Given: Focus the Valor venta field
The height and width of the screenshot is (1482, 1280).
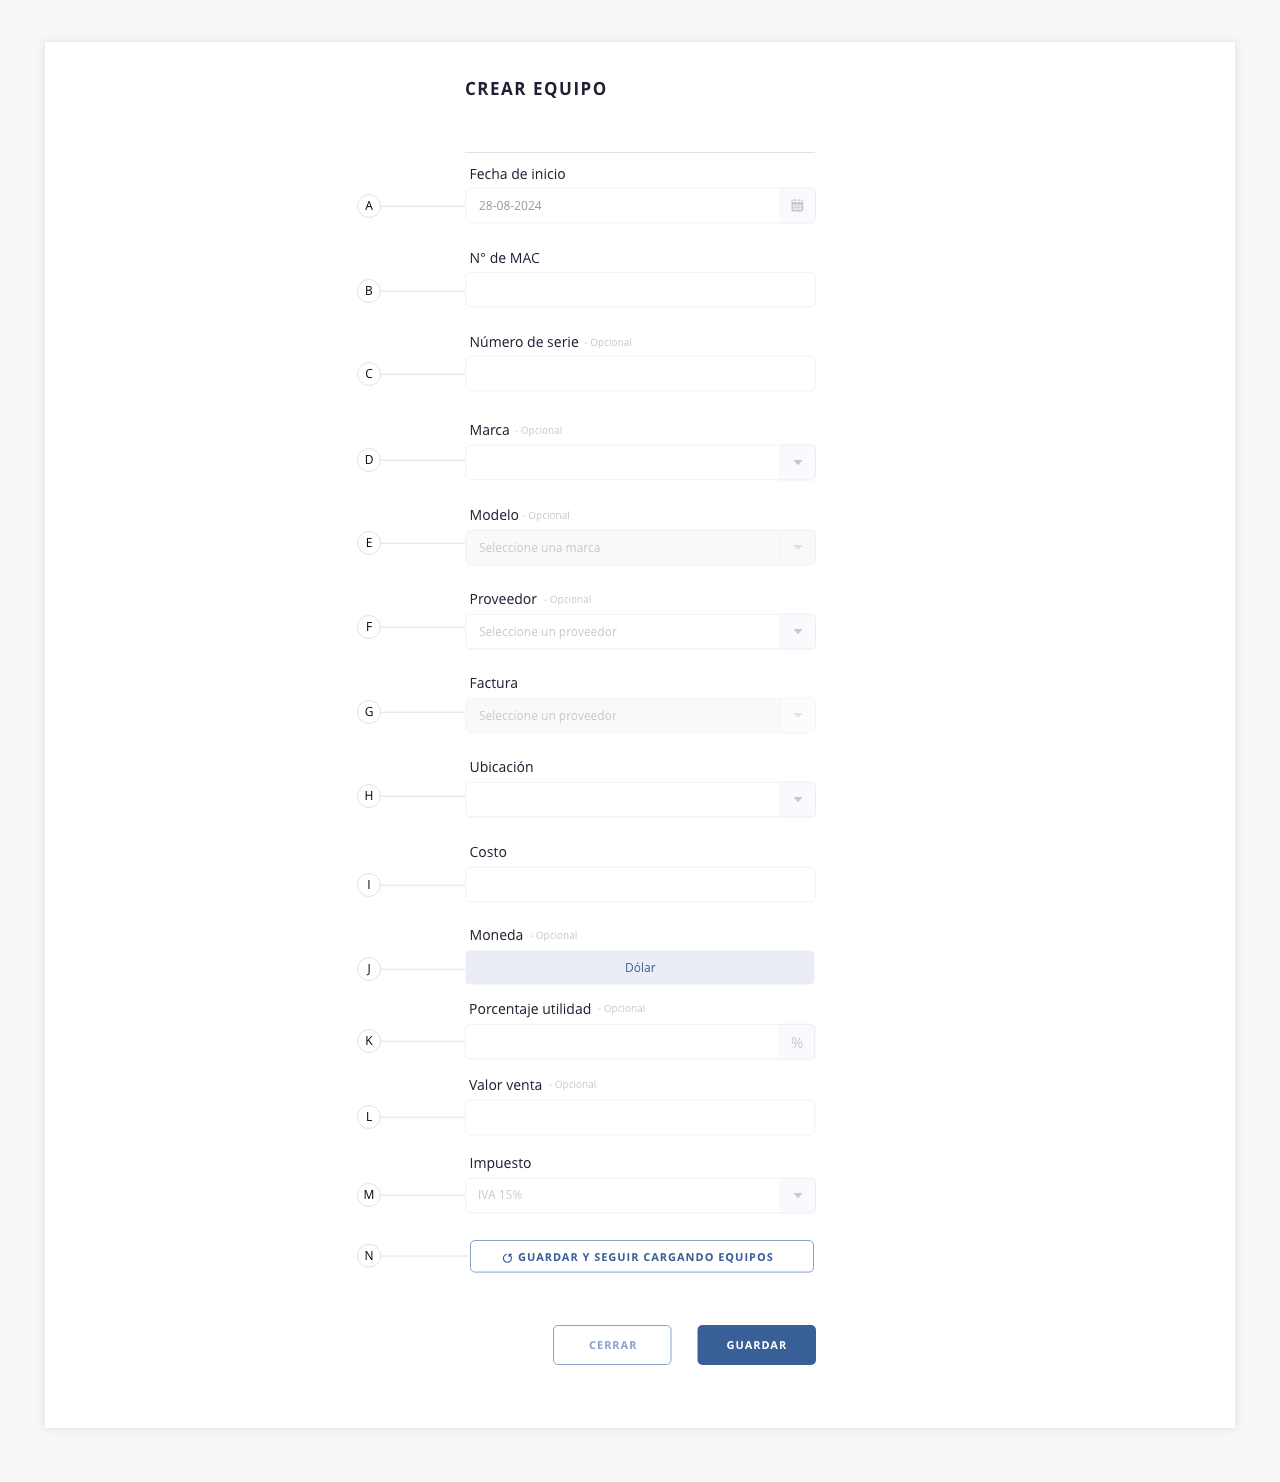Looking at the screenshot, I should click(x=640, y=1118).
